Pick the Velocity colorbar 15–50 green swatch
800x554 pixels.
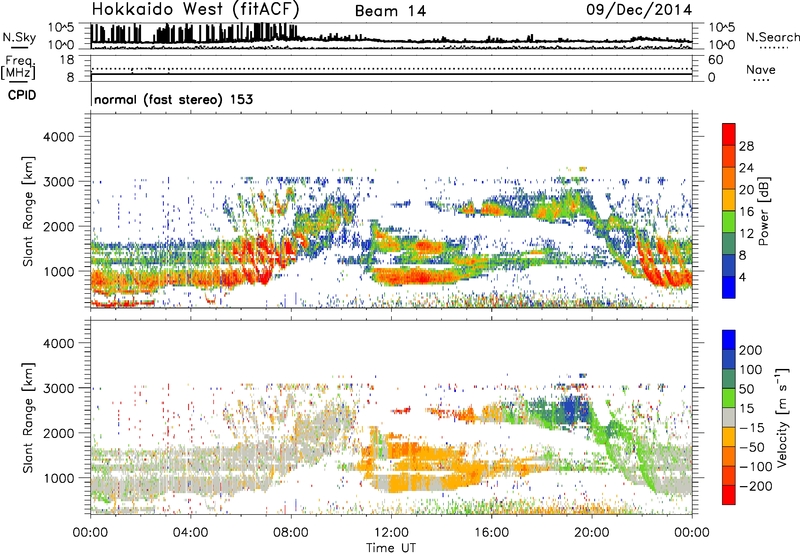[729, 398]
